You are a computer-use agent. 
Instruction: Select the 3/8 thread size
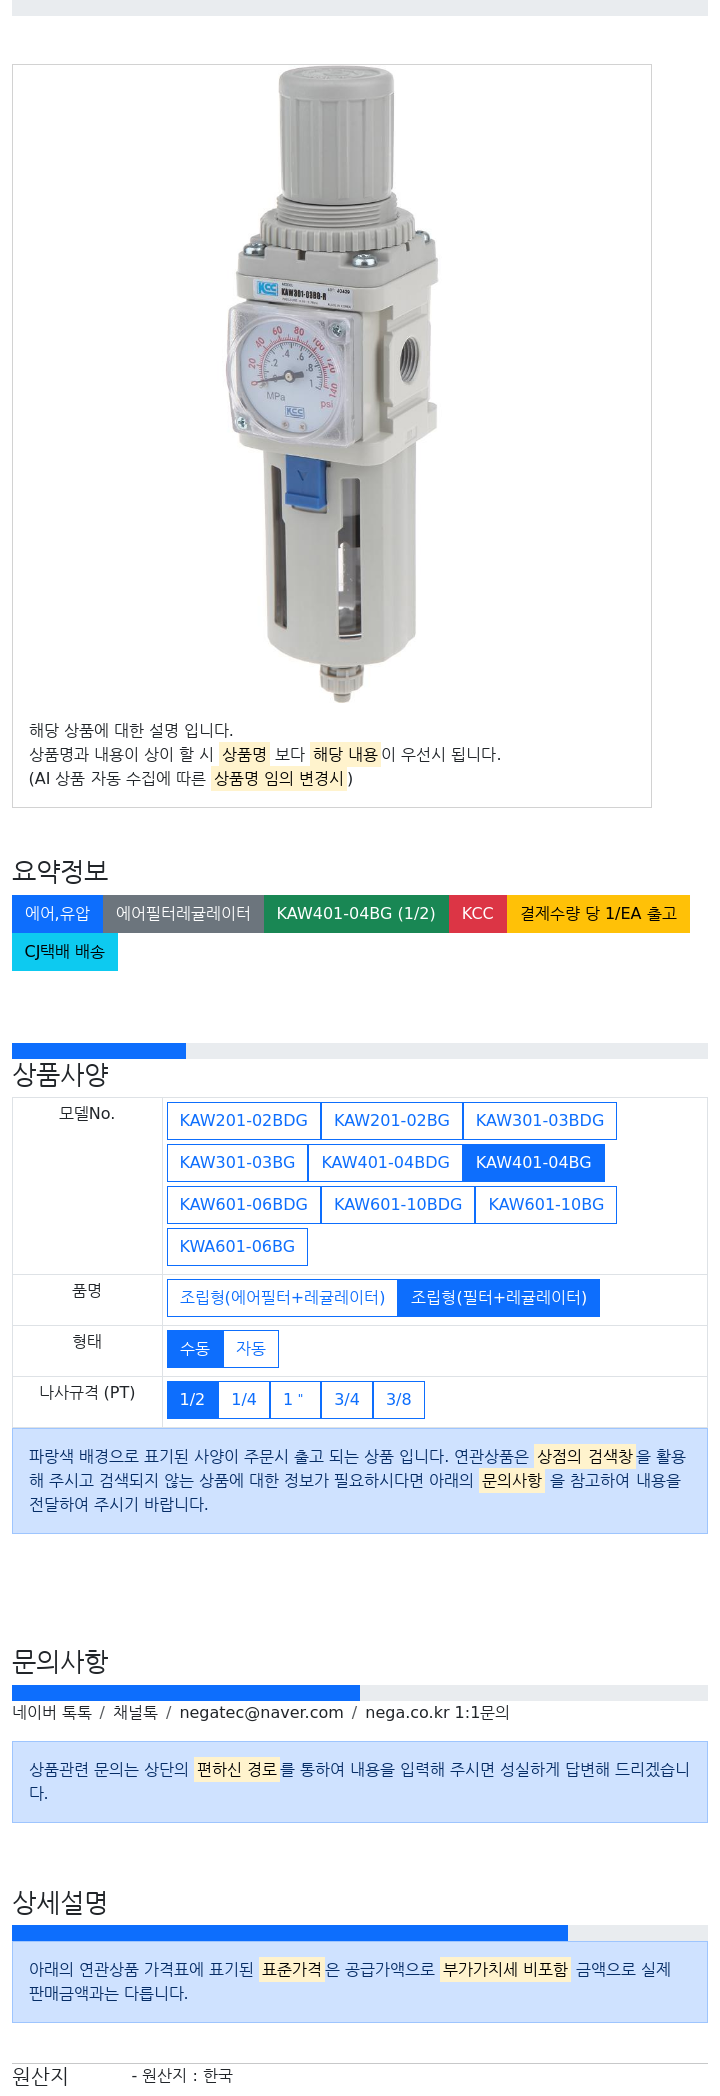point(399,1400)
